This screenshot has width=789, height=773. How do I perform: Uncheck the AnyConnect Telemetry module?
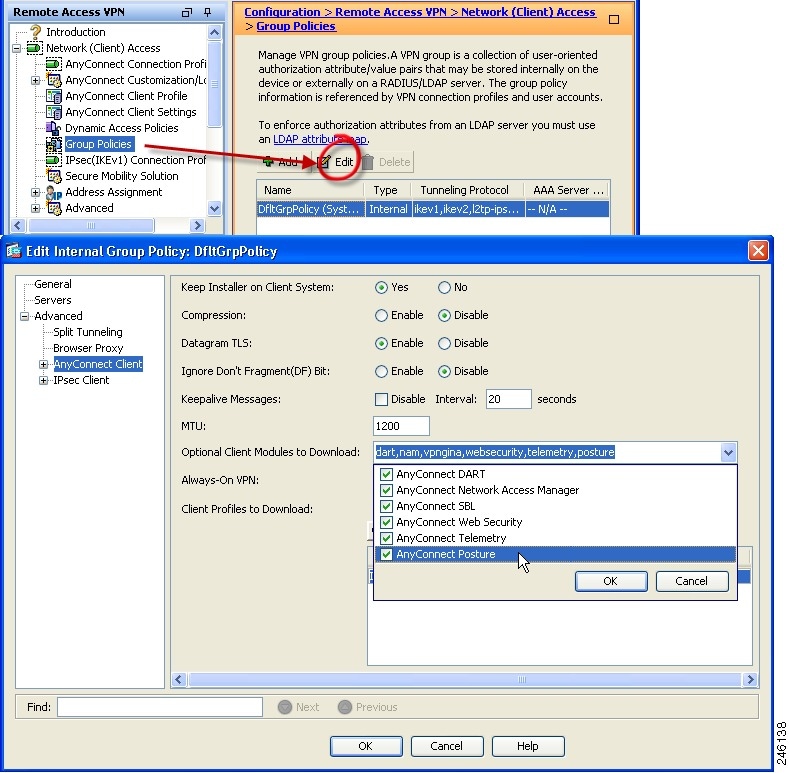click(386, 538)
